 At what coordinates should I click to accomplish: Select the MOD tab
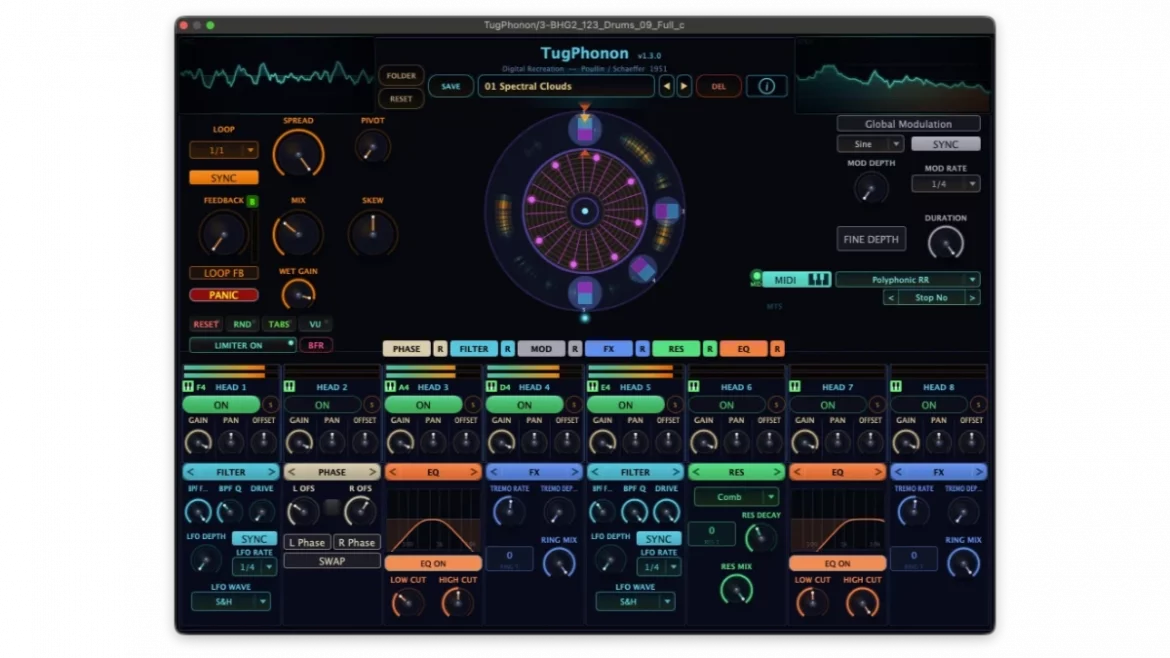541,348
